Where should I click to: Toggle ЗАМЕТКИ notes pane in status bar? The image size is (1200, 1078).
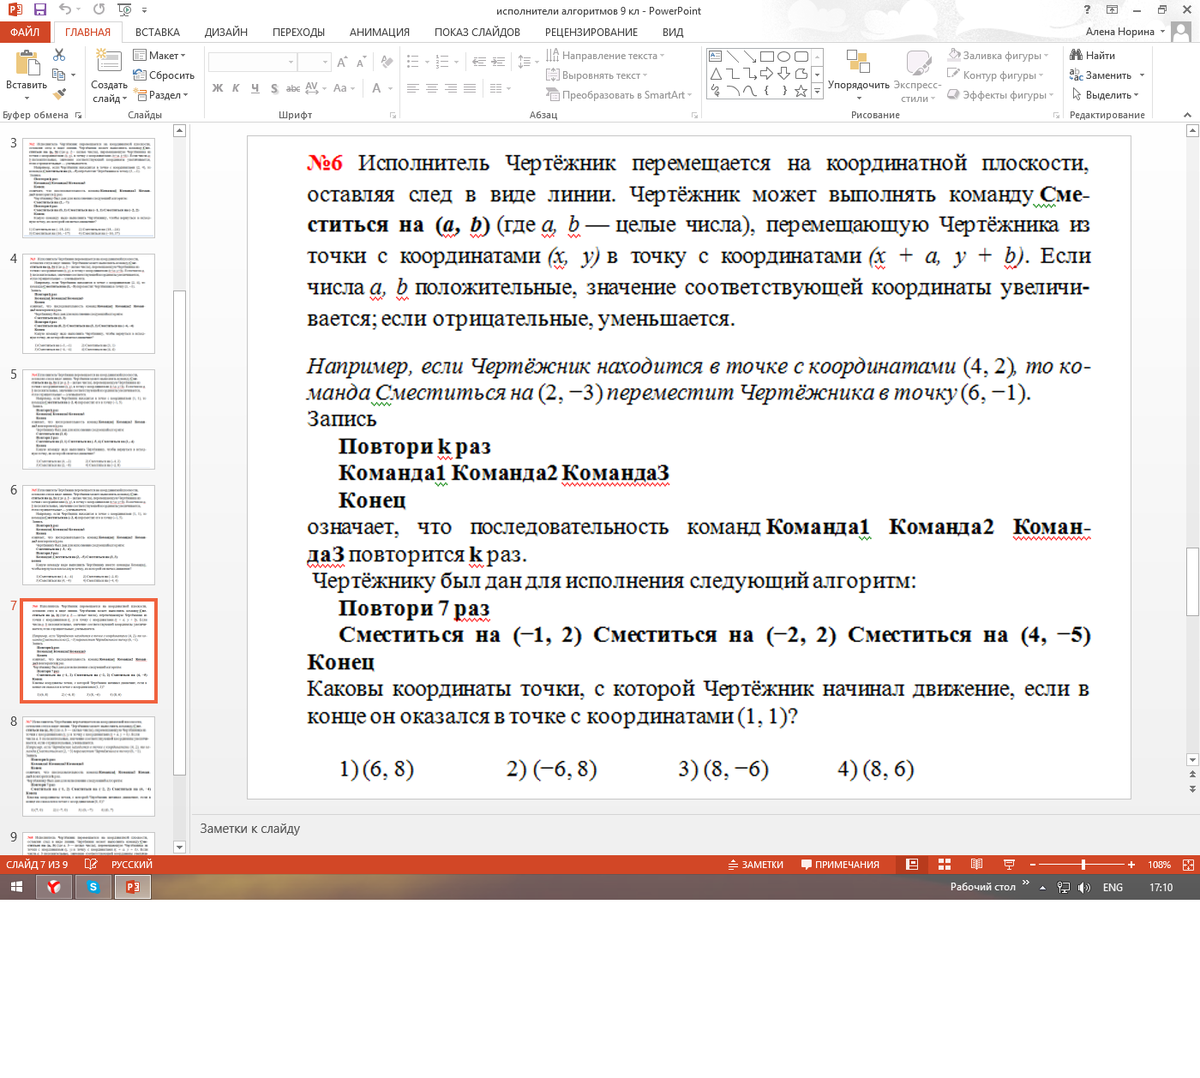755,865
